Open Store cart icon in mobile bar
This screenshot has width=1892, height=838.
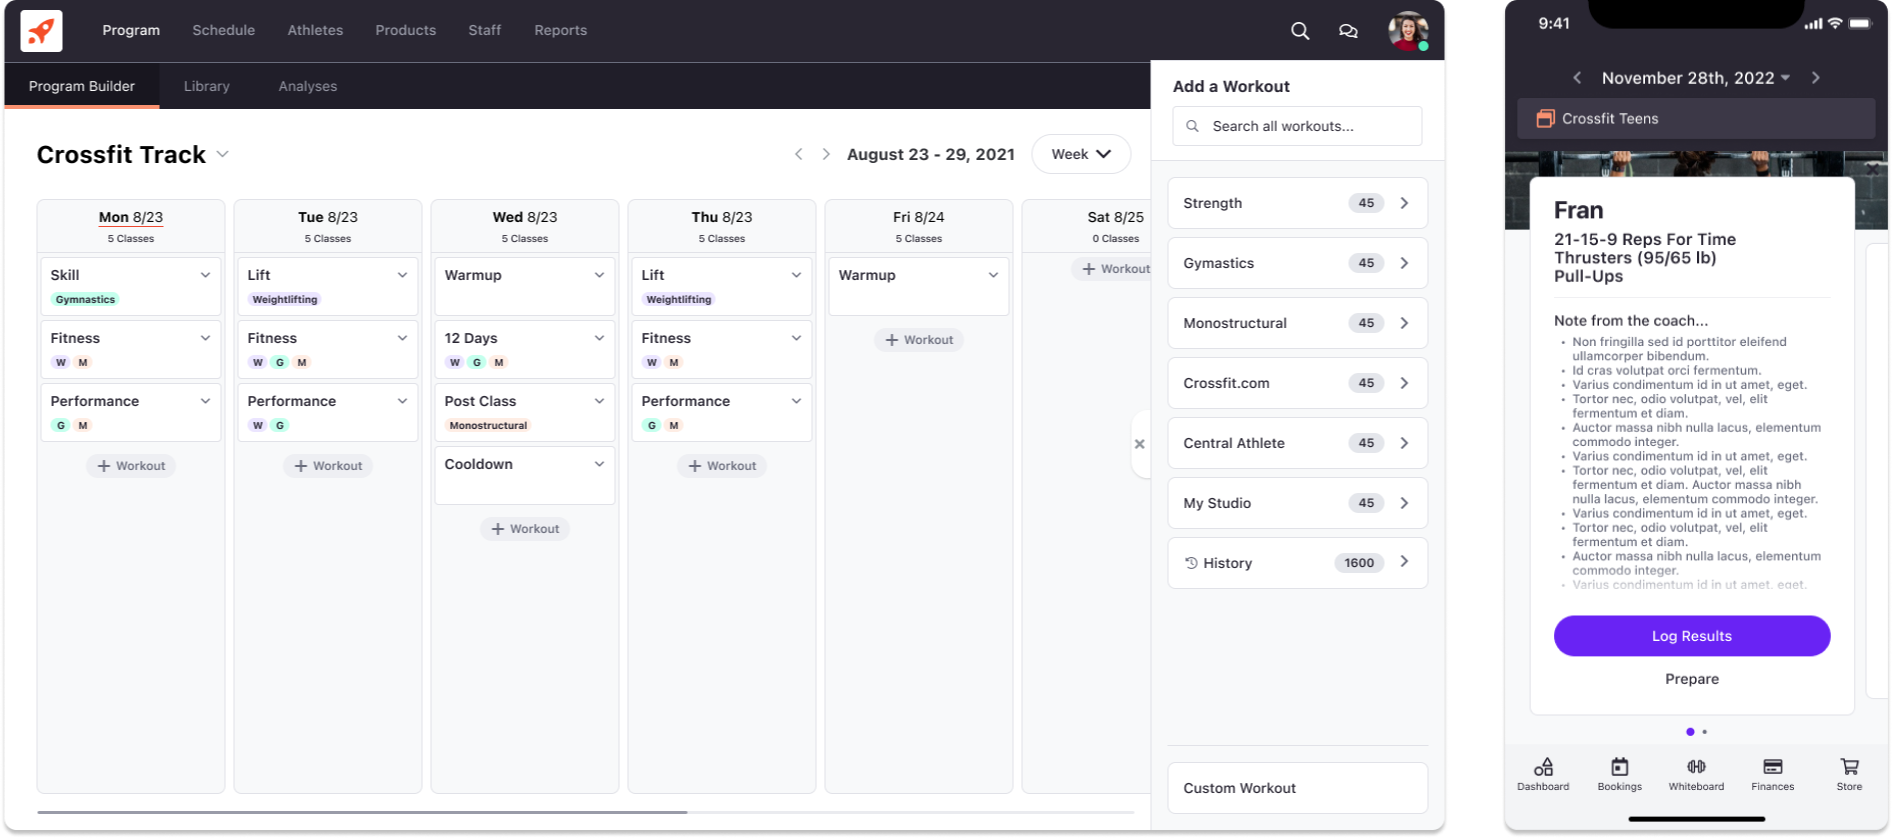pyautogui.click(x=1849, y=774)
